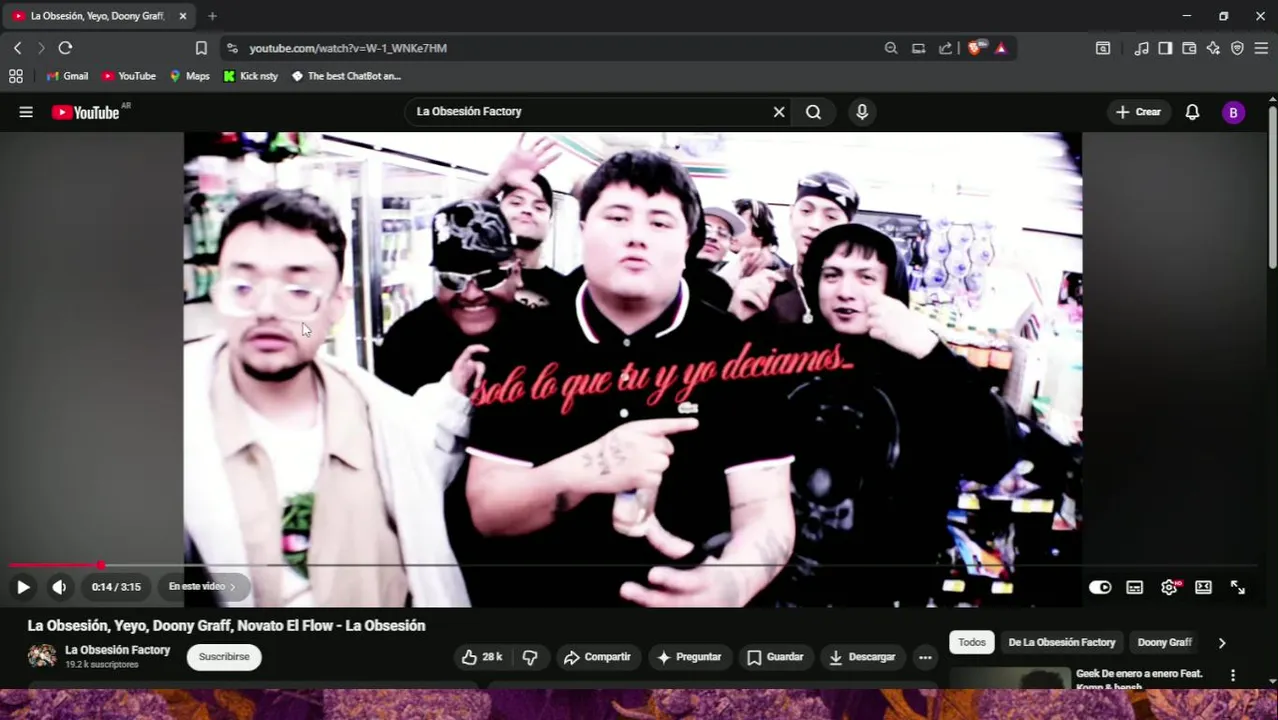Download the video with Descargar
This screenshot has height=720, width=1278.
click(862, 657)
